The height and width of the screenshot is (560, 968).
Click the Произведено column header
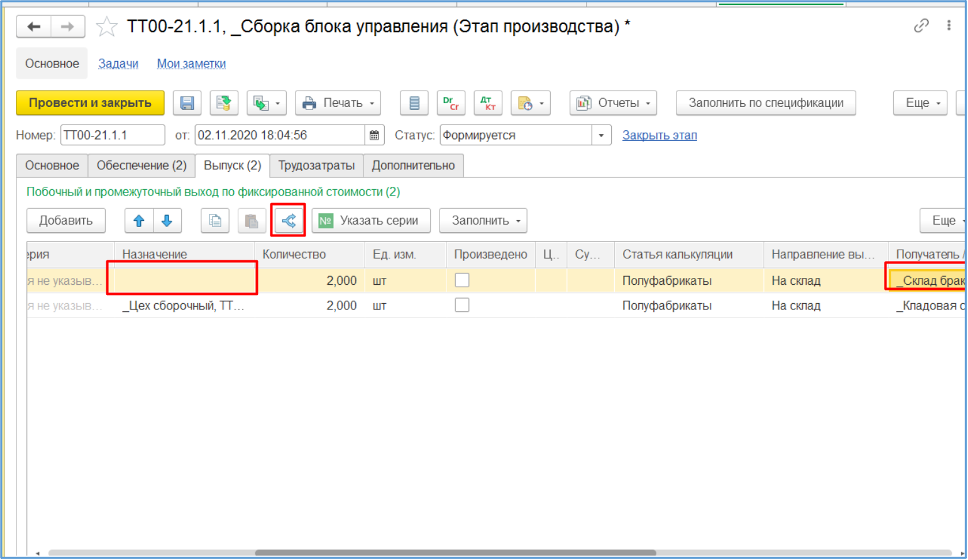pyautogui.click(x=491, y=254)
